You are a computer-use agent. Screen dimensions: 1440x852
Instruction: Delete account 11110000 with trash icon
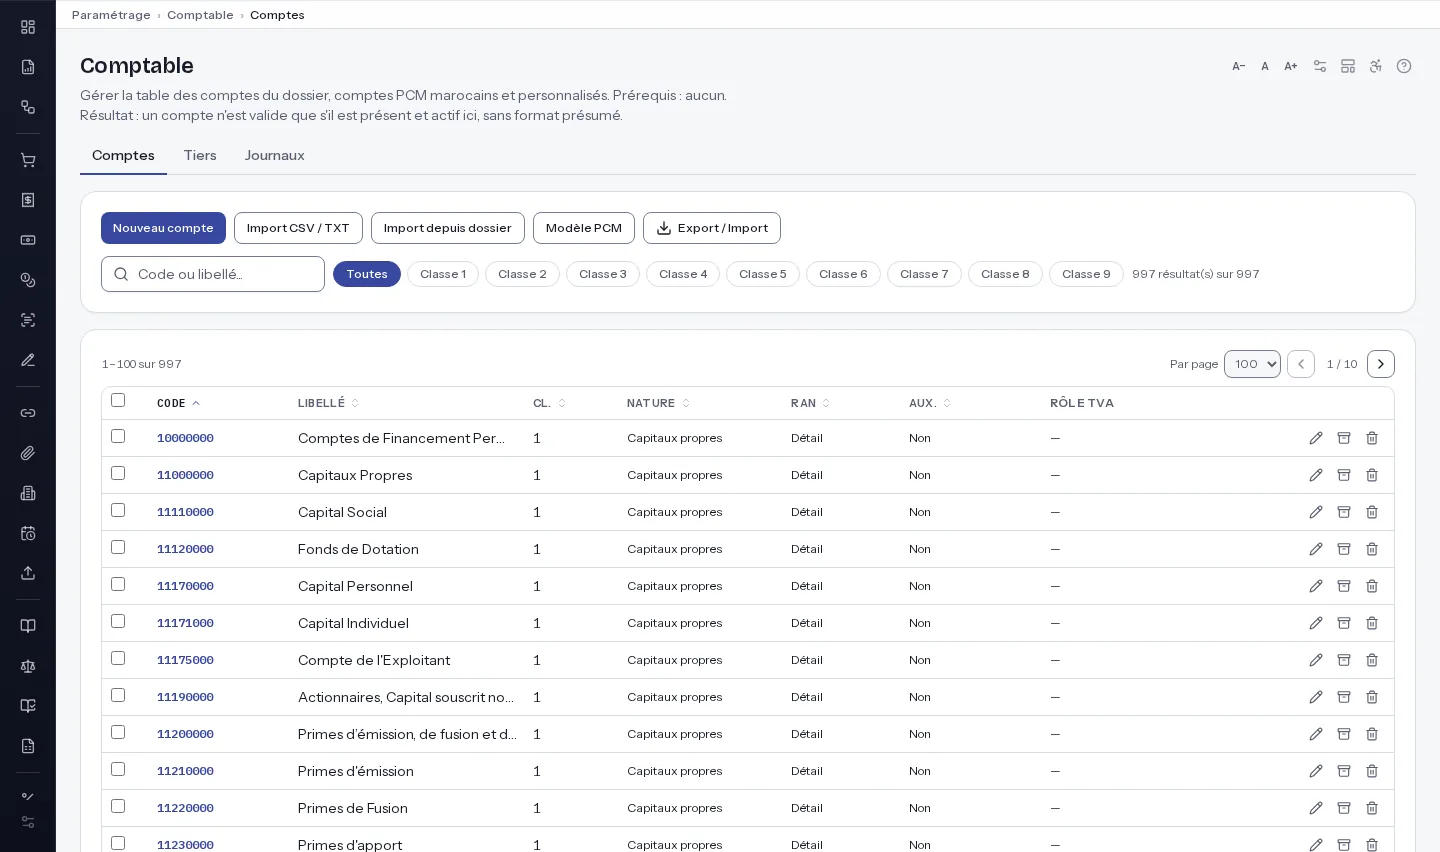coord(1372,512)
